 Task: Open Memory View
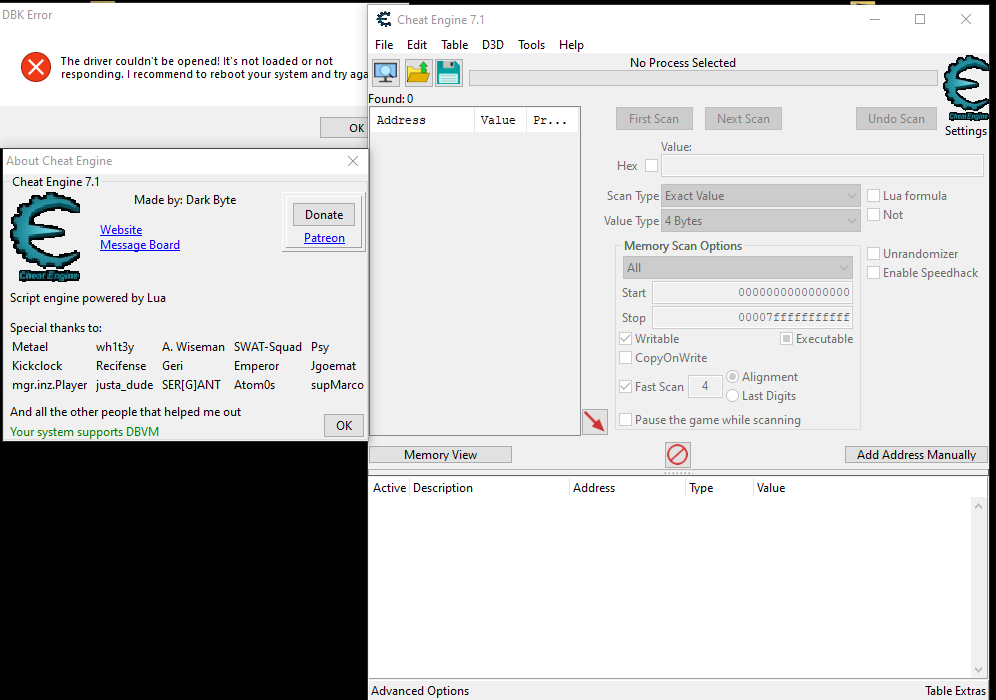pyautogui.click(x=440, y=455)
